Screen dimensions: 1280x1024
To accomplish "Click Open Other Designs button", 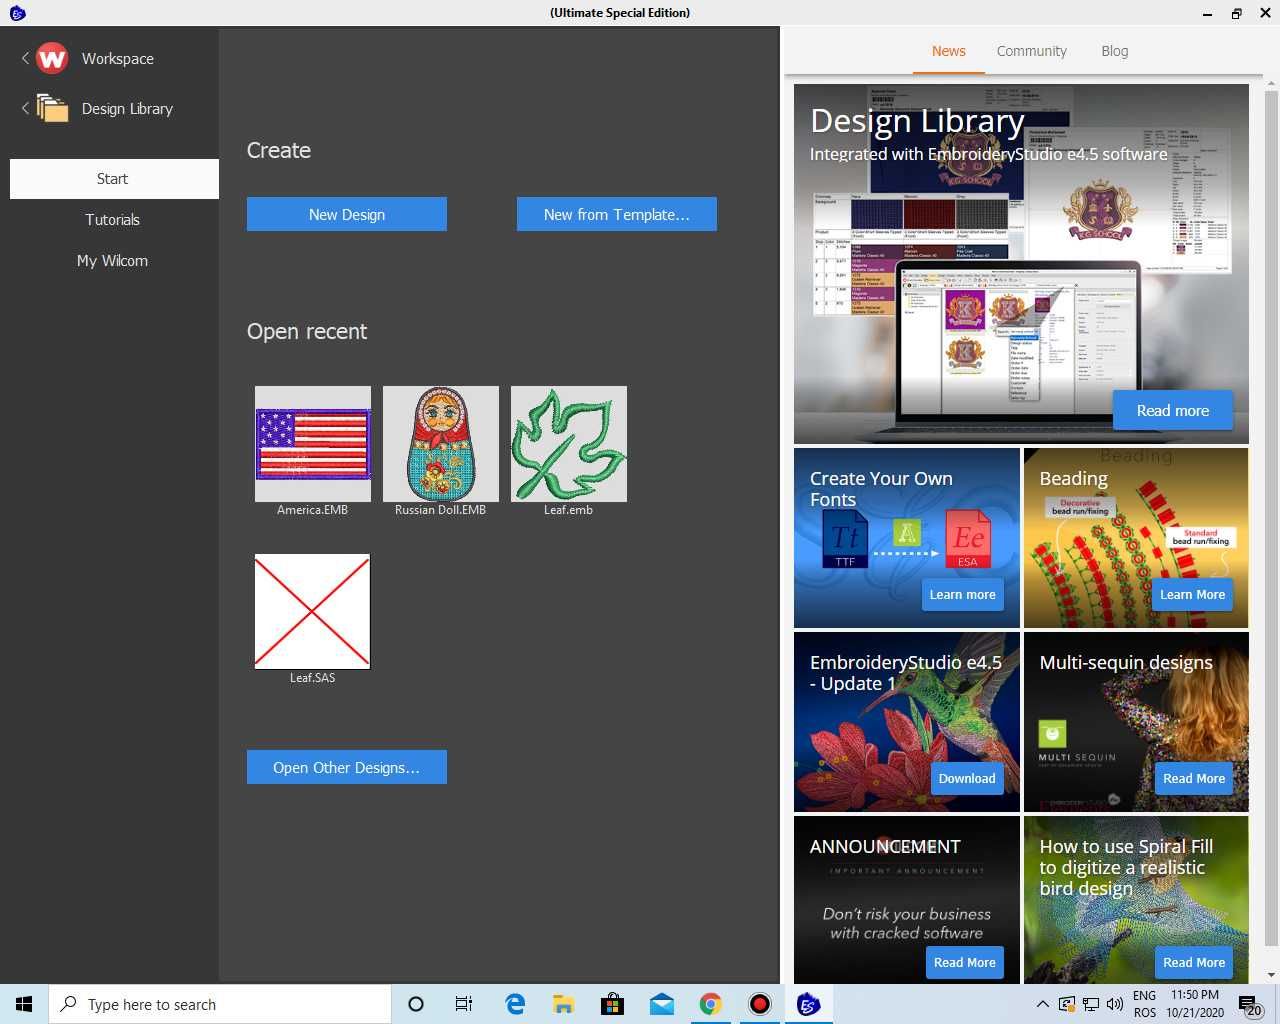I will point(347,767).
